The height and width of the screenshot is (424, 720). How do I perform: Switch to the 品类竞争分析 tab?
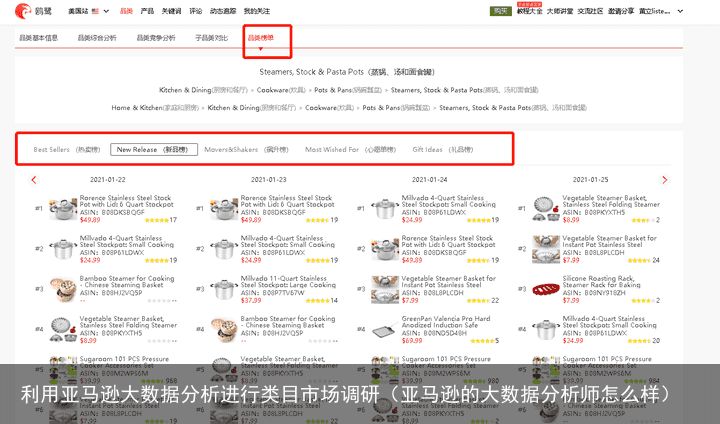(156, 38)
